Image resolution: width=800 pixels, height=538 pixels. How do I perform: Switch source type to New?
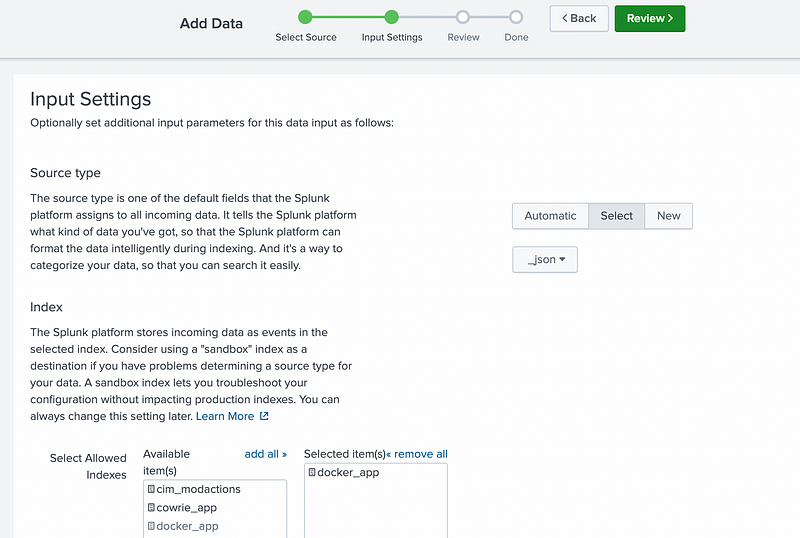tap(668, 216)
